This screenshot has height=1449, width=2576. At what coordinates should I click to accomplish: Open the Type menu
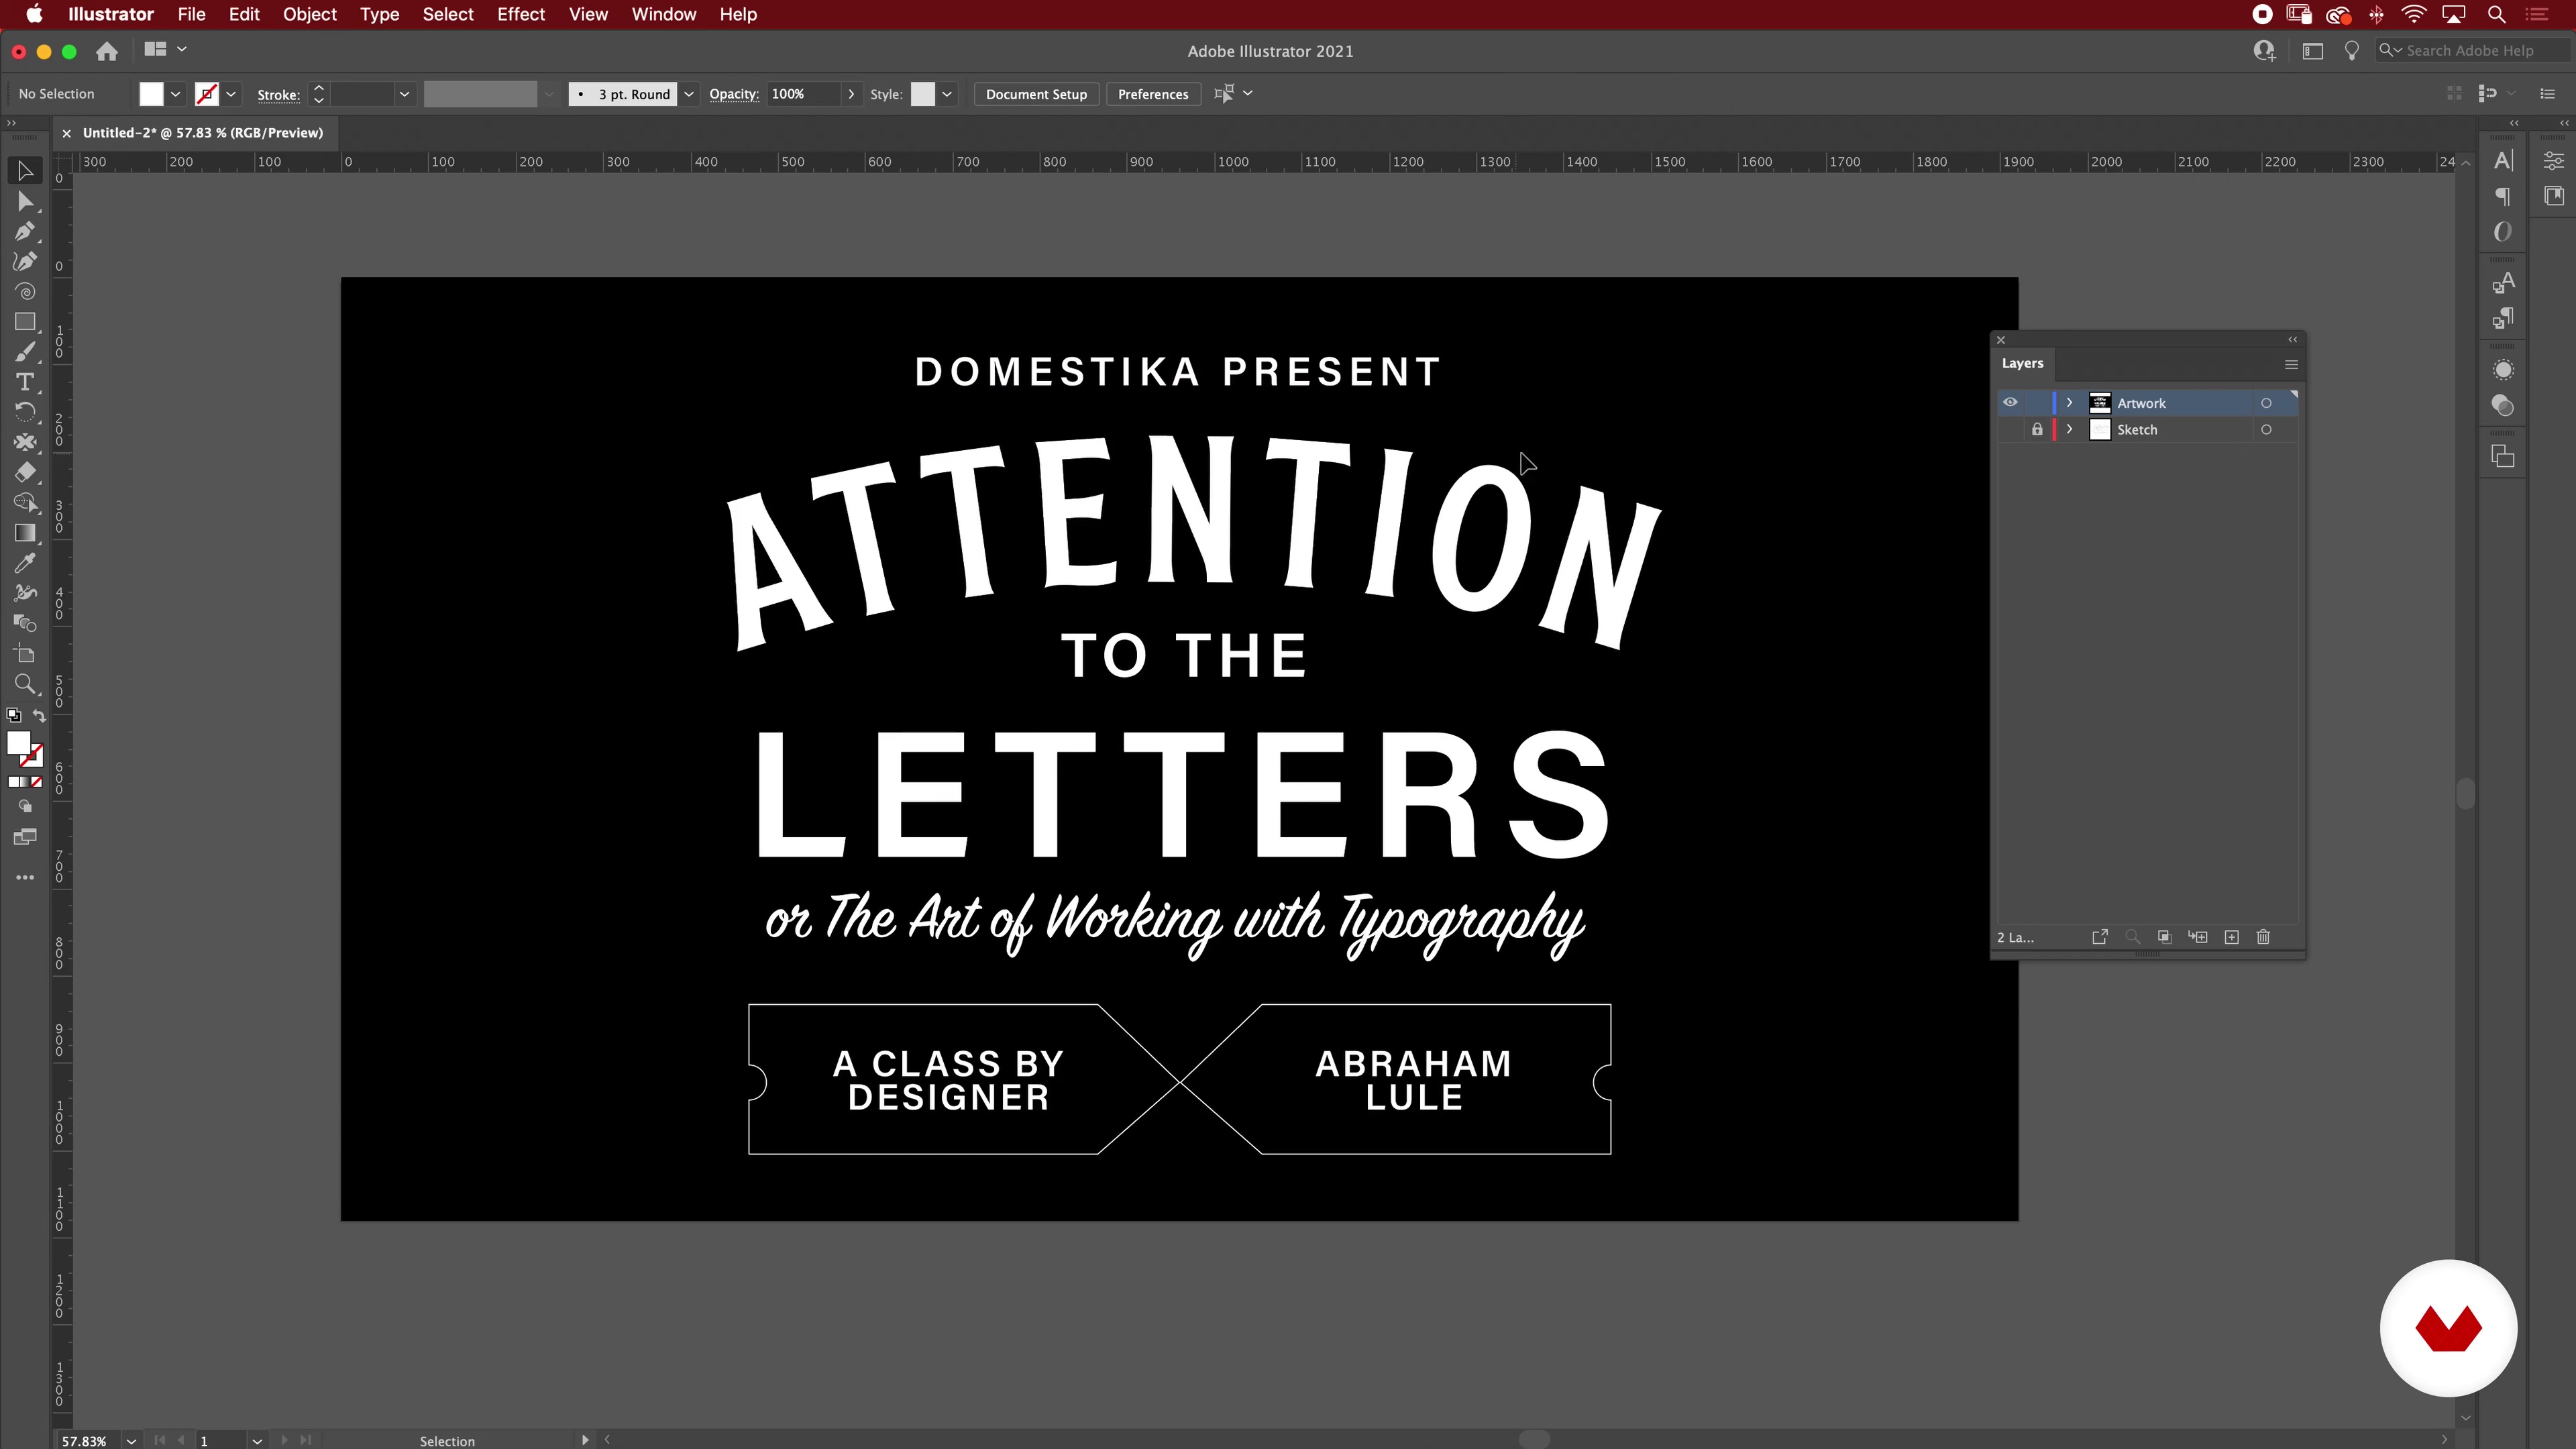[x=379, y=14]
